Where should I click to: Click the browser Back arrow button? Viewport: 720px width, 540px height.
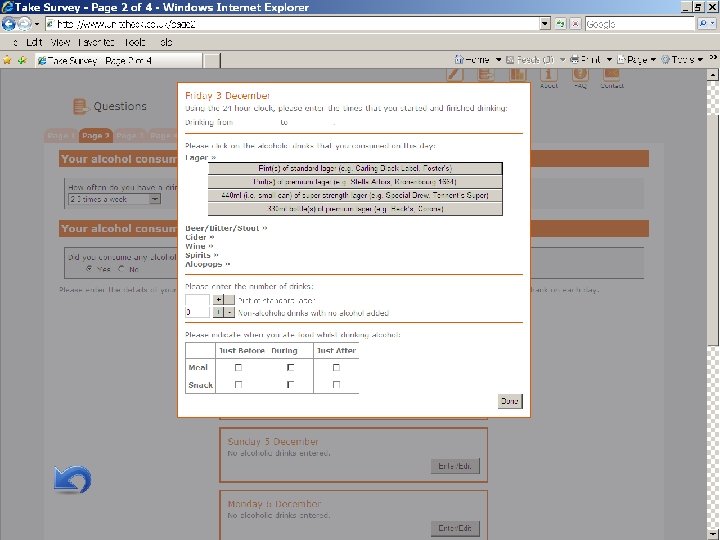[8, 23]
